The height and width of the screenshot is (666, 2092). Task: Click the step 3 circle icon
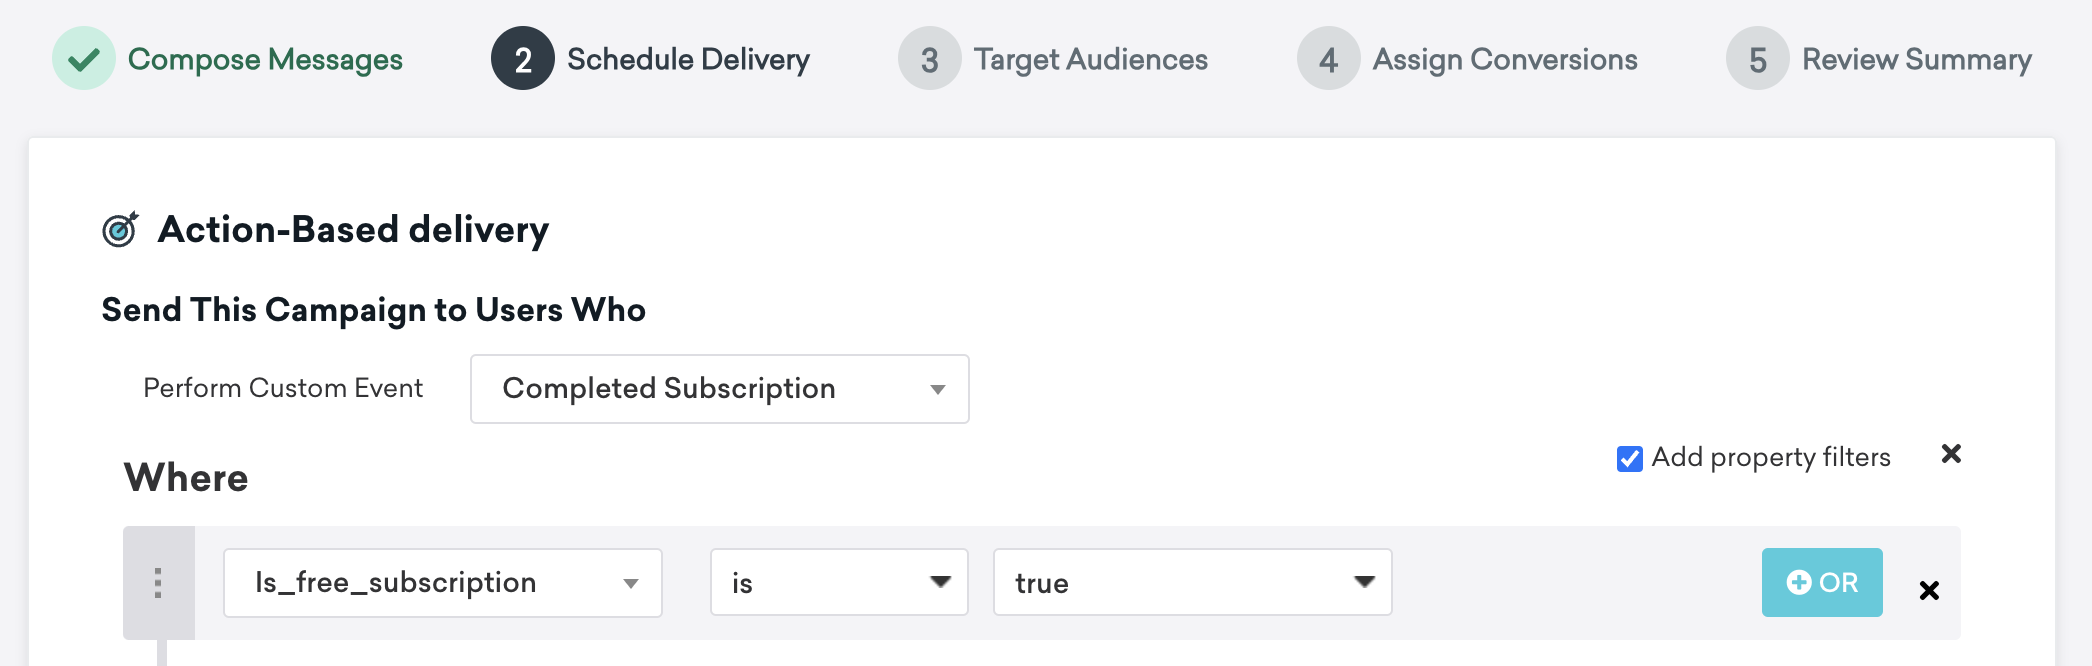click(x=930, y=59)
